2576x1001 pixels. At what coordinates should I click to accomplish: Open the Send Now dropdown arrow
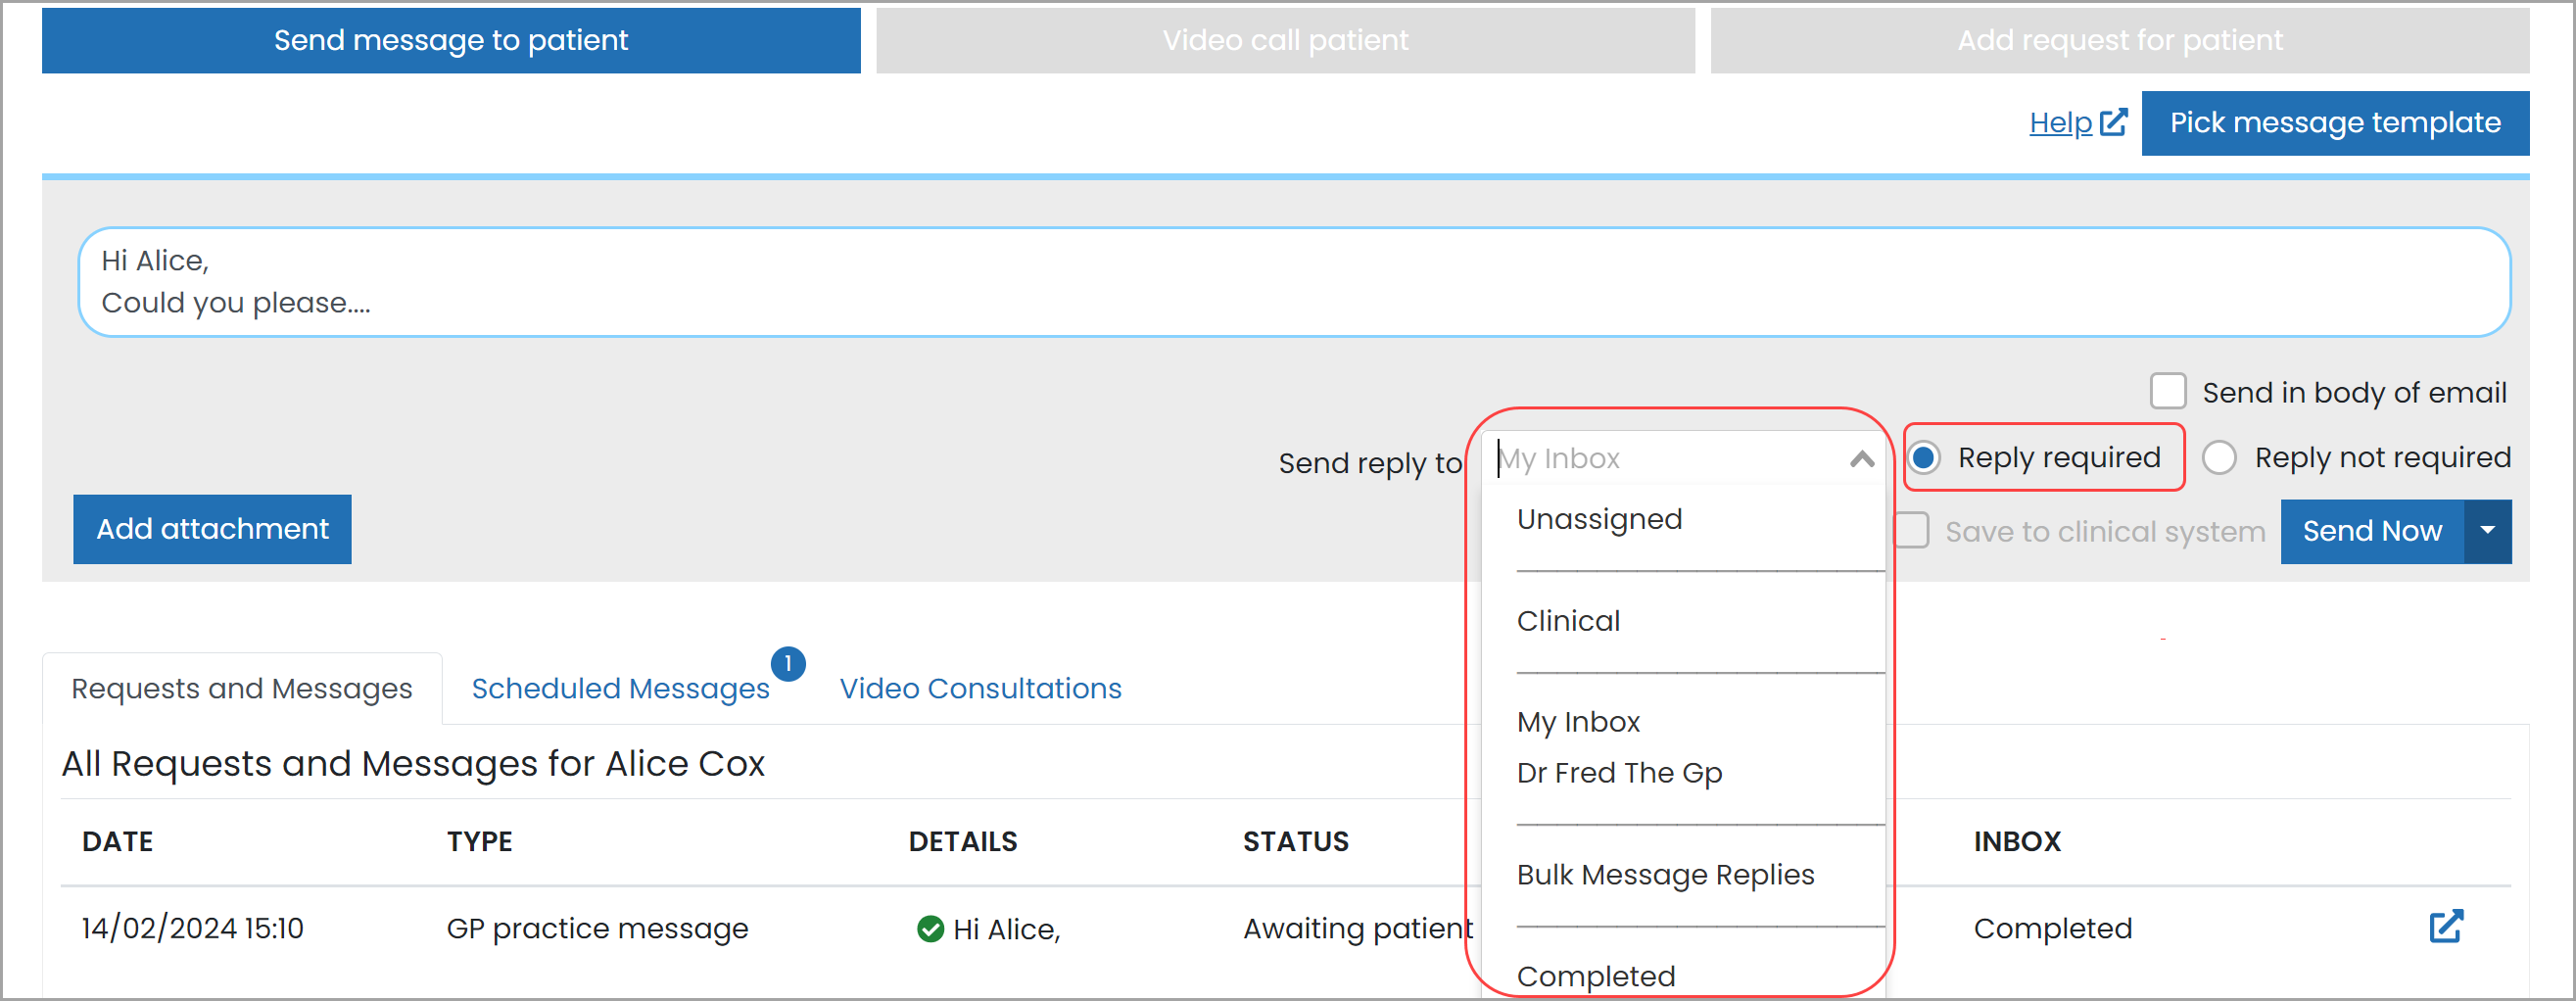pos(2489,531)
